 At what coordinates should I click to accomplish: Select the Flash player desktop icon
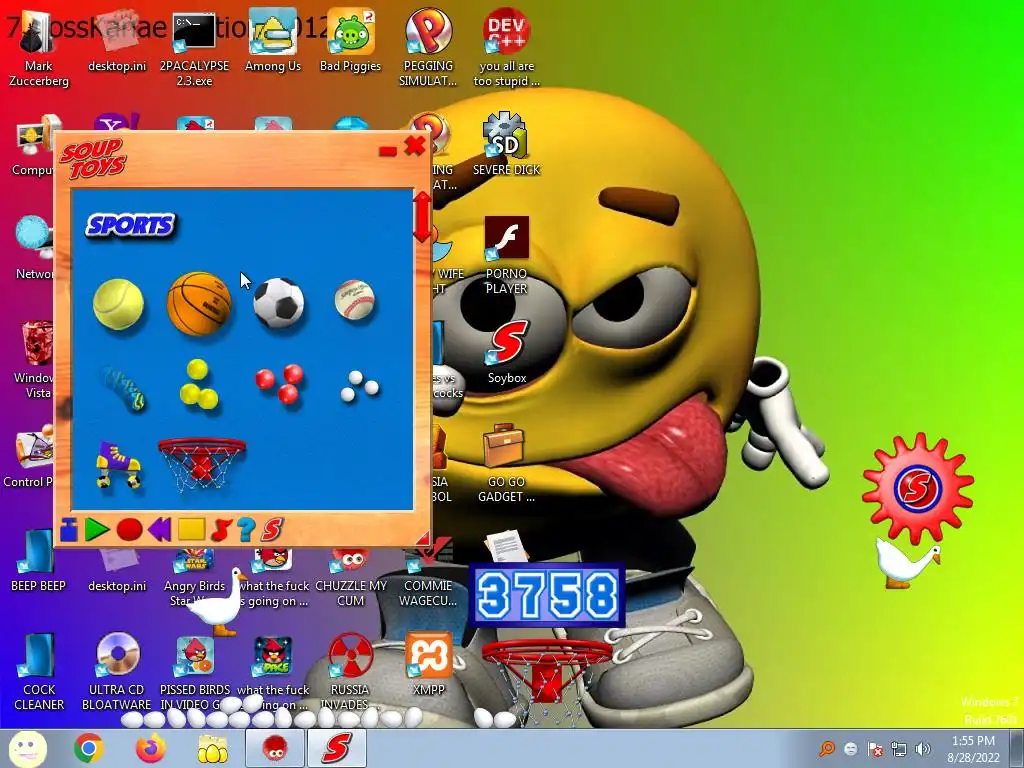click(506, 255)
